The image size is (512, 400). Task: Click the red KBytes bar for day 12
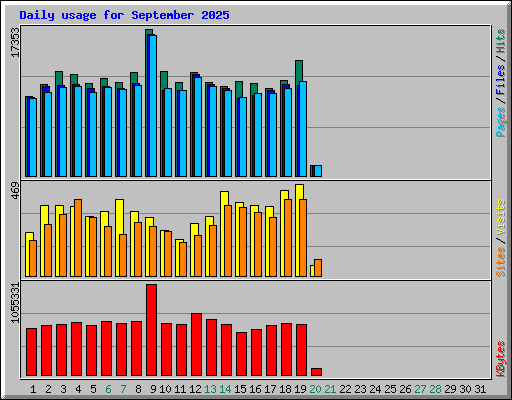(197, 345)
